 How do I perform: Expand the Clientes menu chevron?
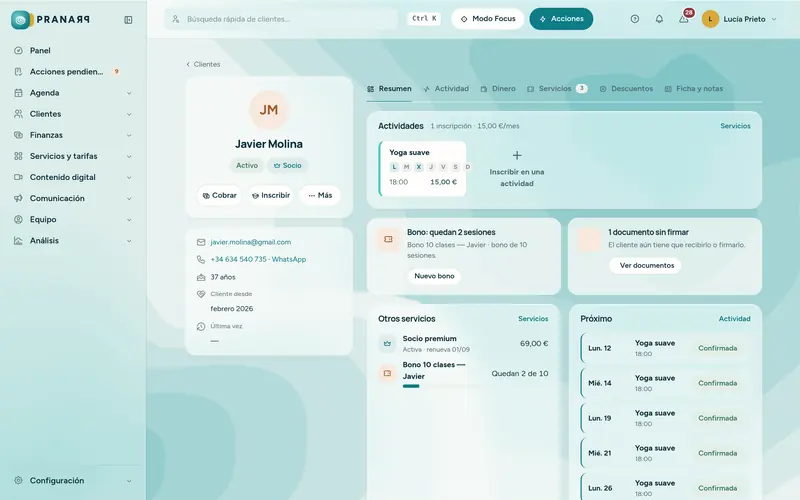point(129,114)
